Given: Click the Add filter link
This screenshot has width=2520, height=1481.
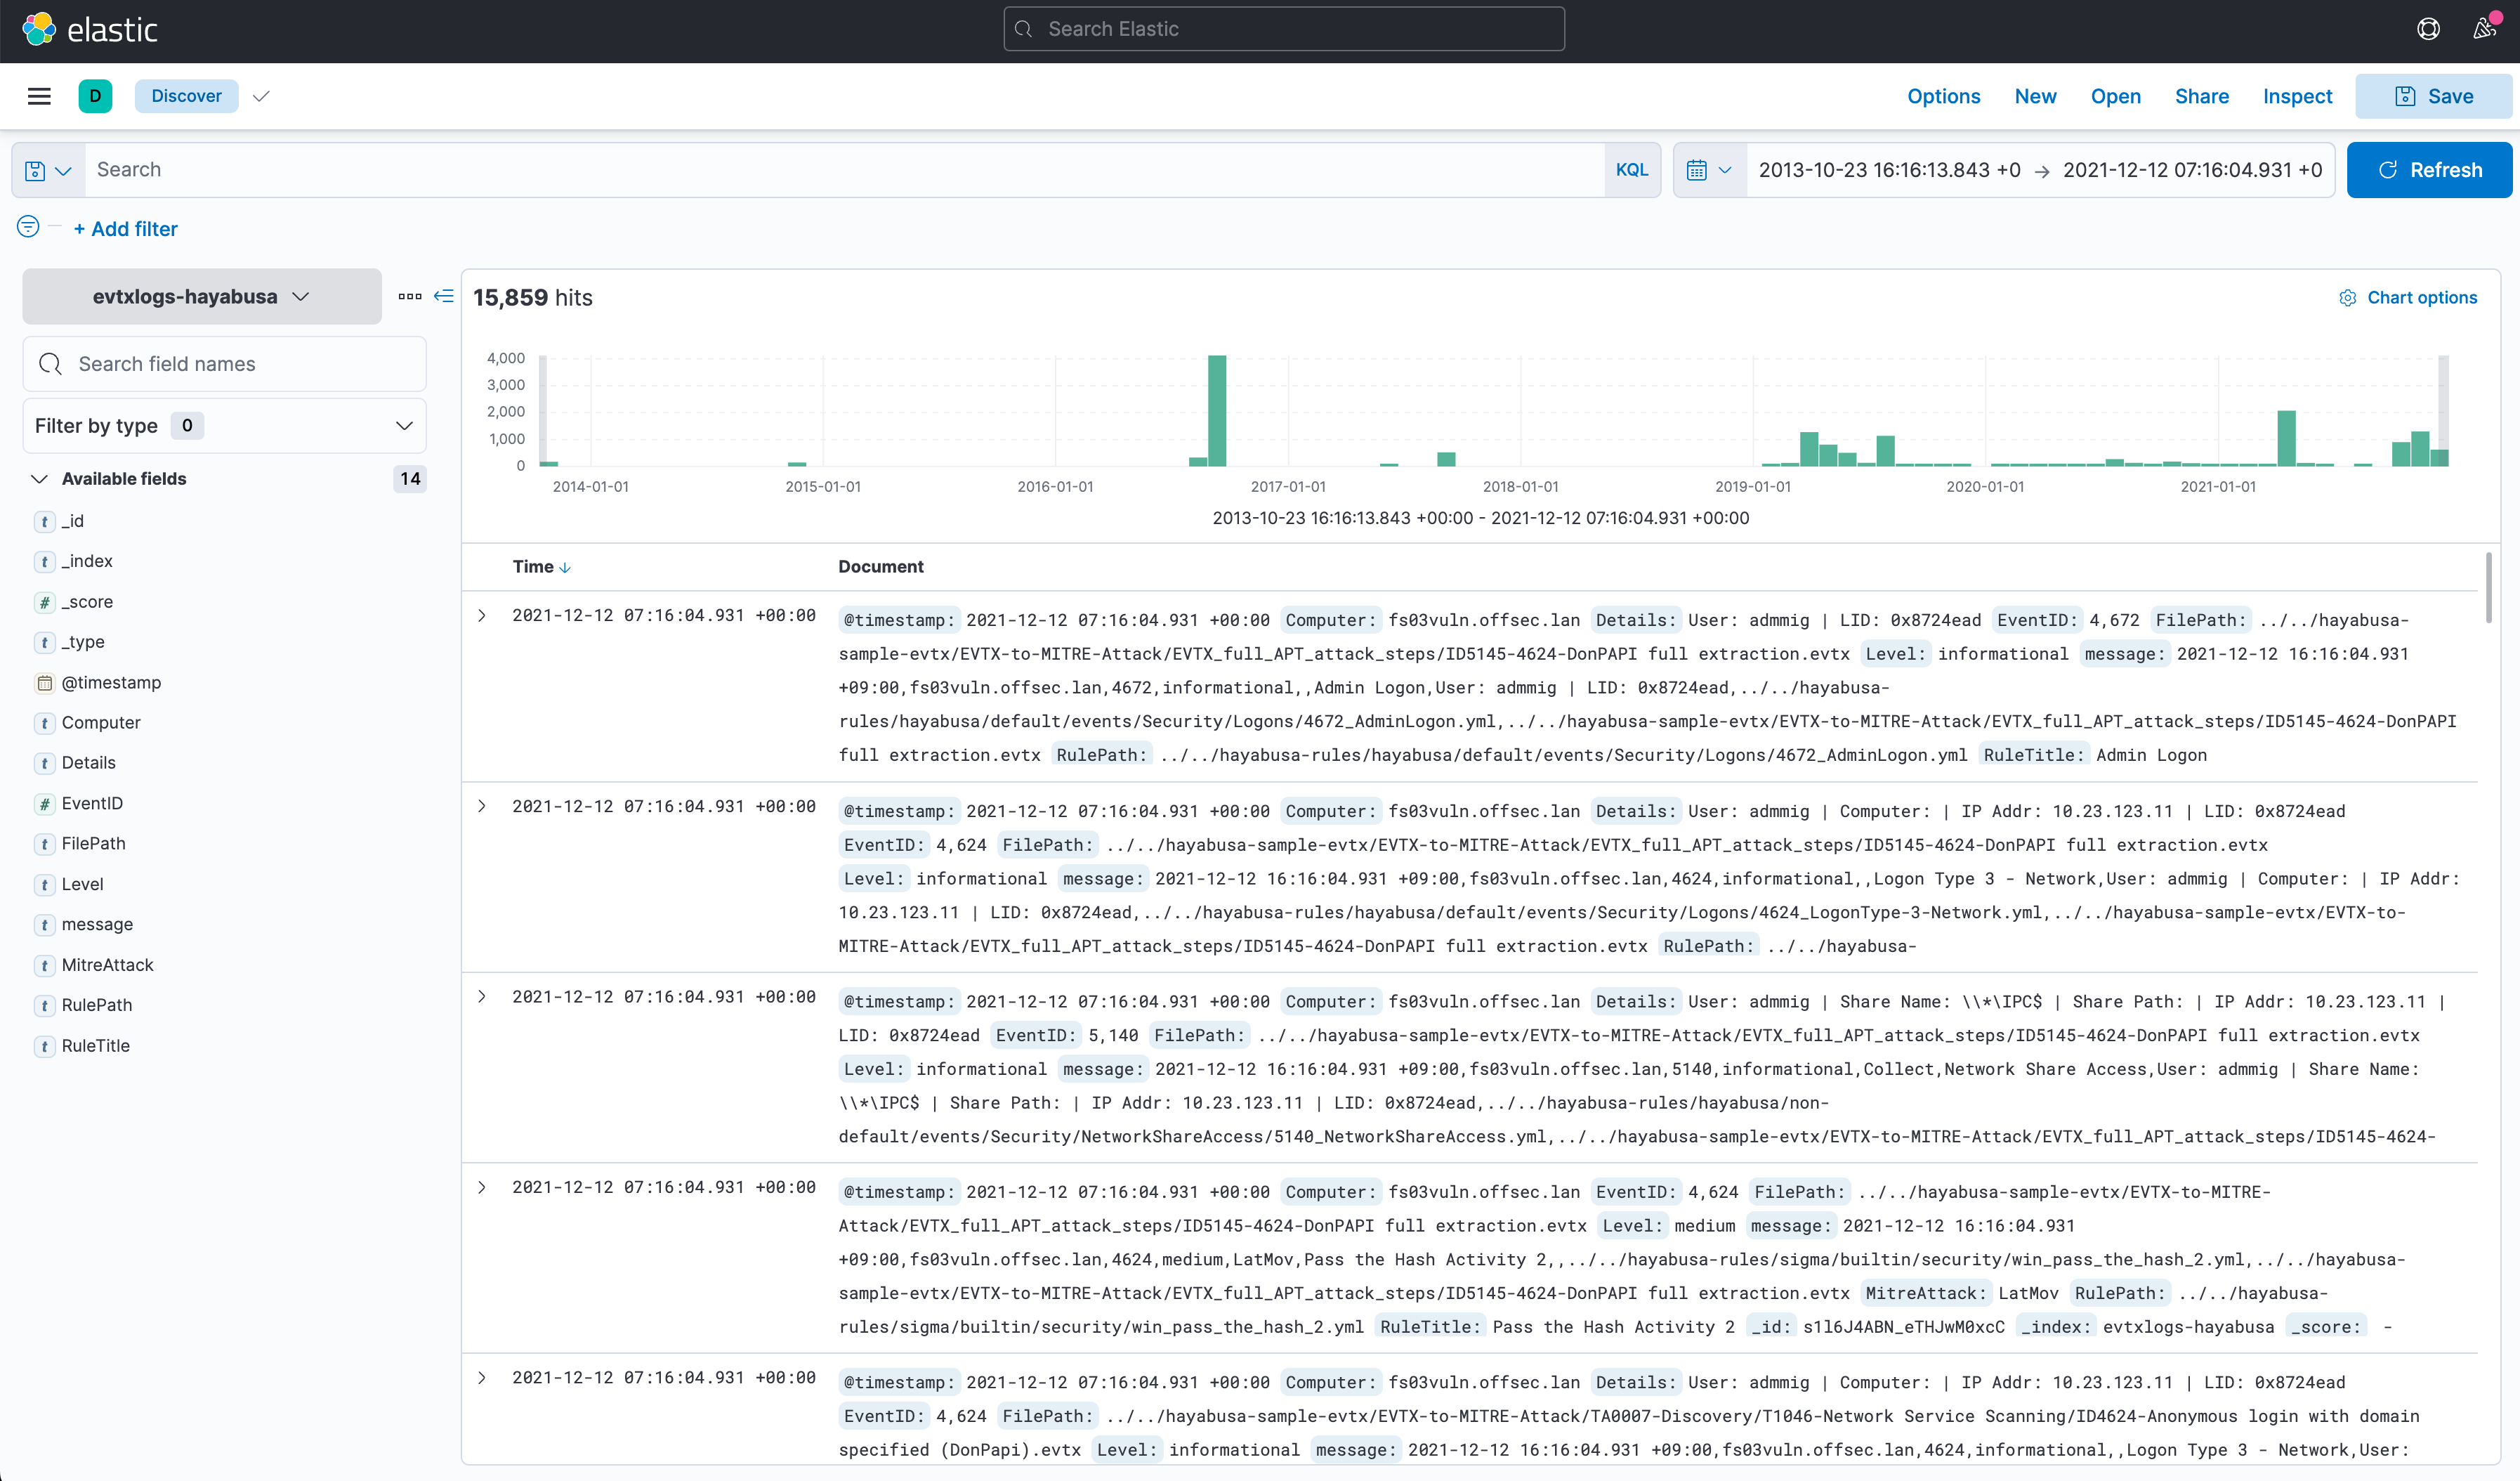Looking at the screenshot, I should (125, 229).
